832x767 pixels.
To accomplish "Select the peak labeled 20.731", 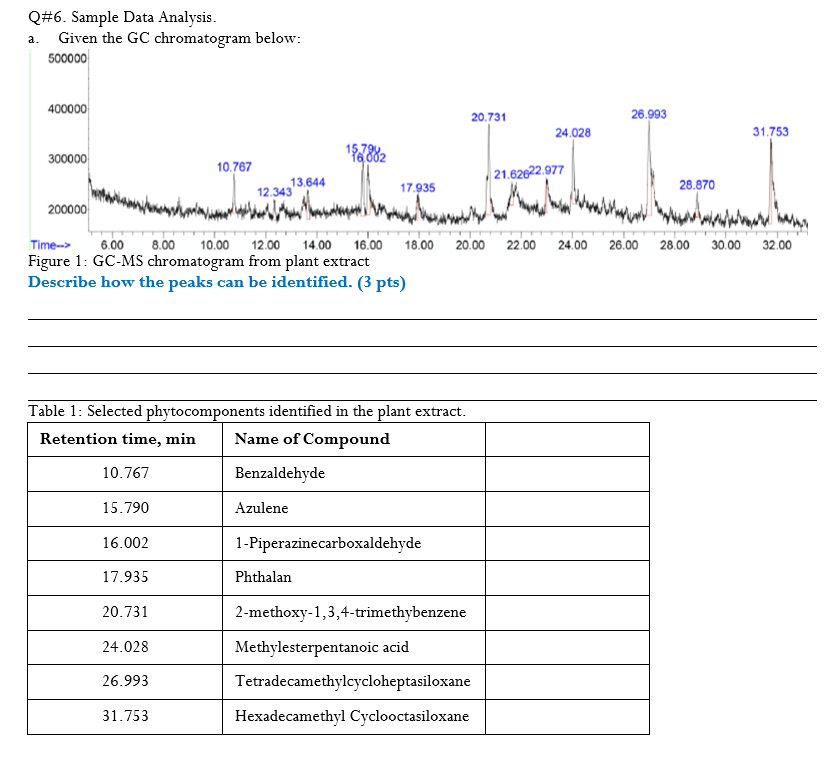I will click(487, 117).
